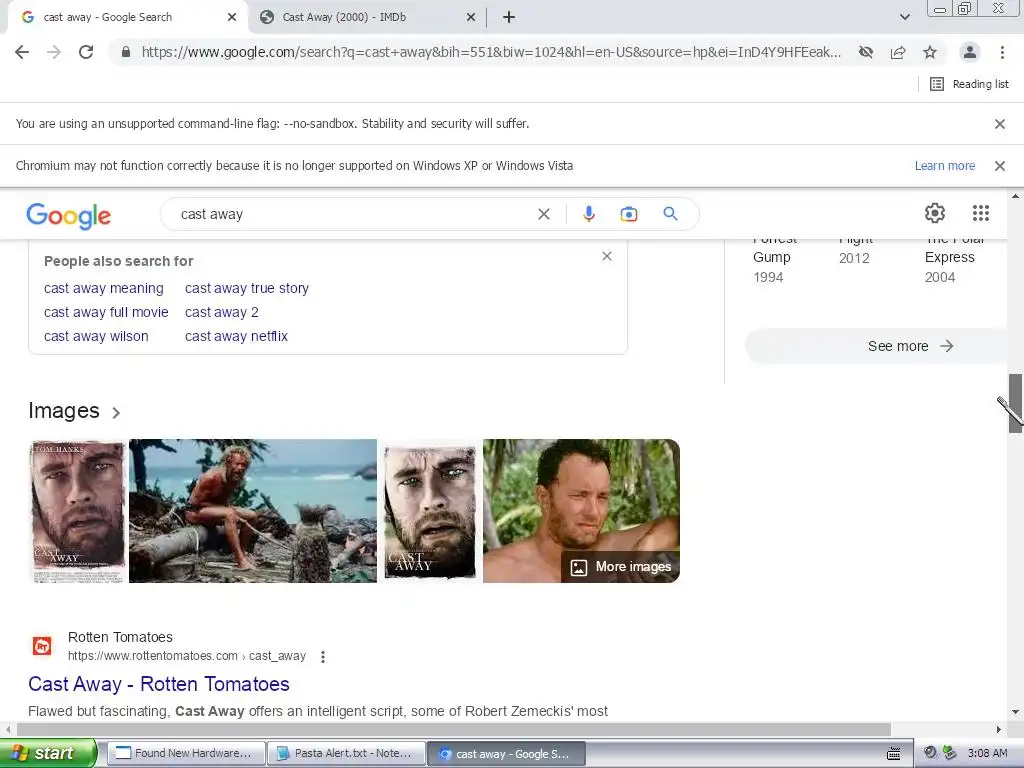The image size is (1024, 768).
Task: Share this page icon in address bar
Action: pos(898,52)
